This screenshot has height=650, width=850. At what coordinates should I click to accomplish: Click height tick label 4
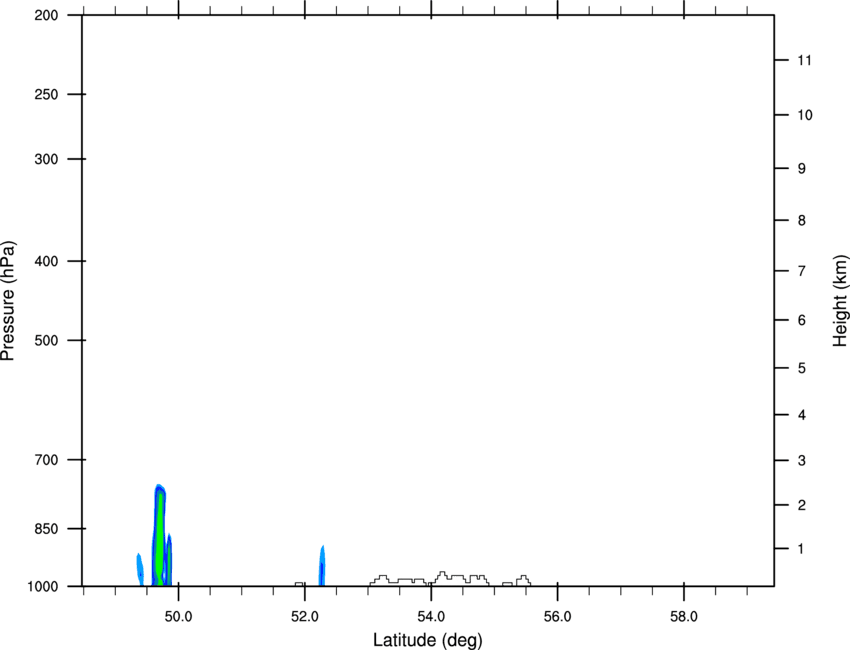[802, 415]
